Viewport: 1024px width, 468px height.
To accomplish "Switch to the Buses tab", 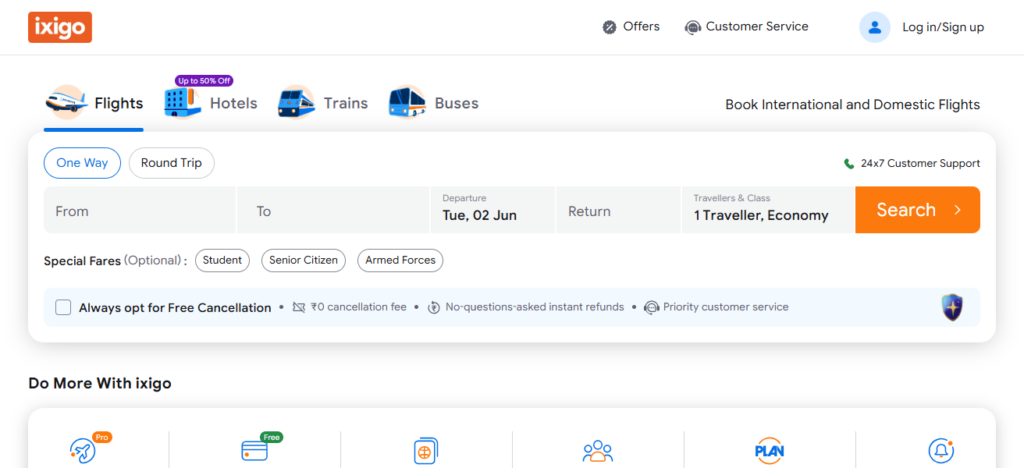I will (434, 103).
